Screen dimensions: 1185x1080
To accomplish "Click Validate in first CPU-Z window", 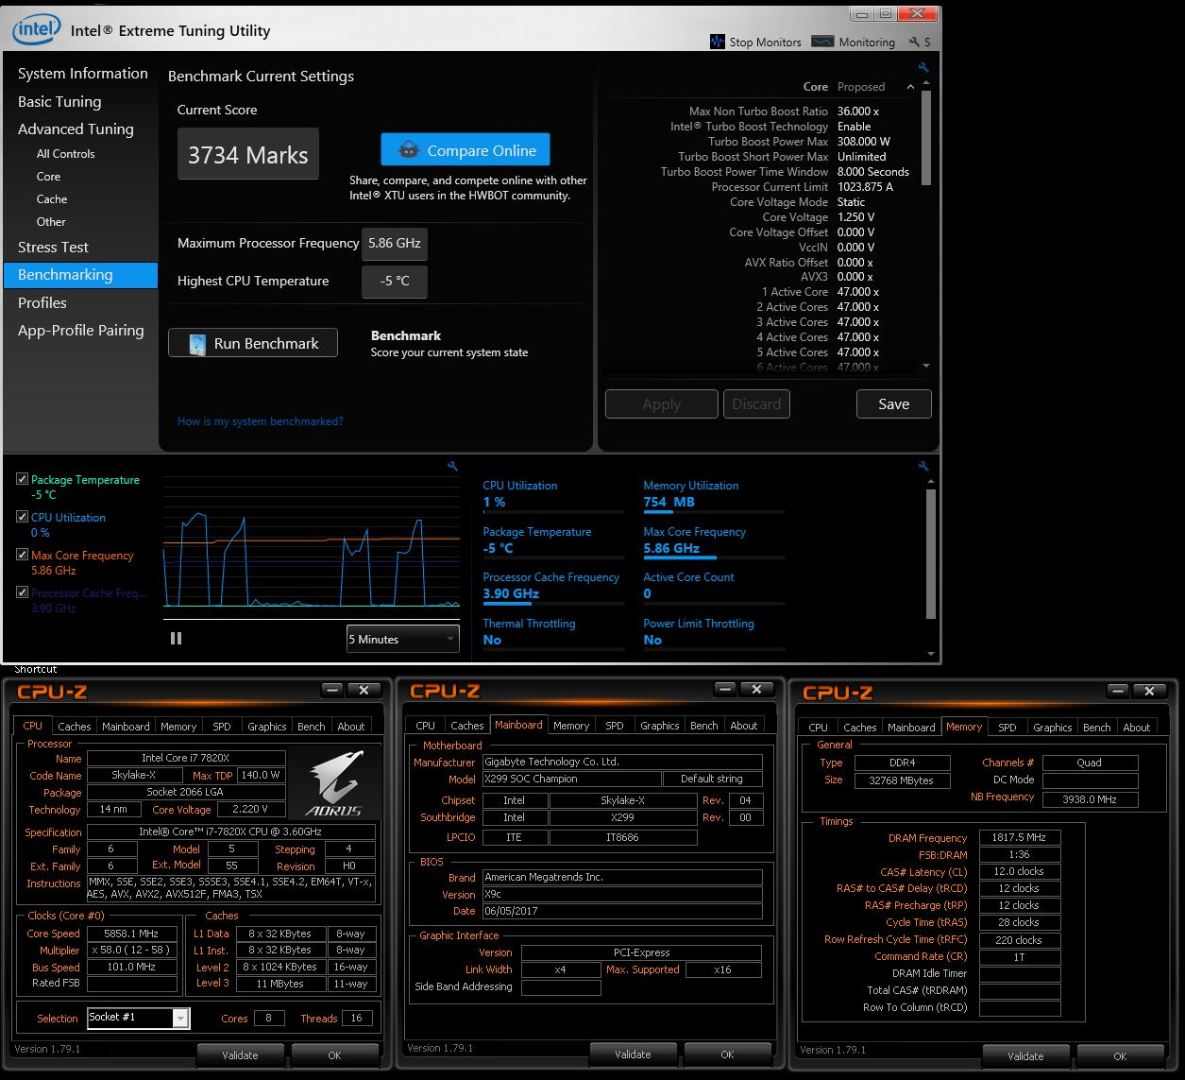I will [x=240, y=1055].
